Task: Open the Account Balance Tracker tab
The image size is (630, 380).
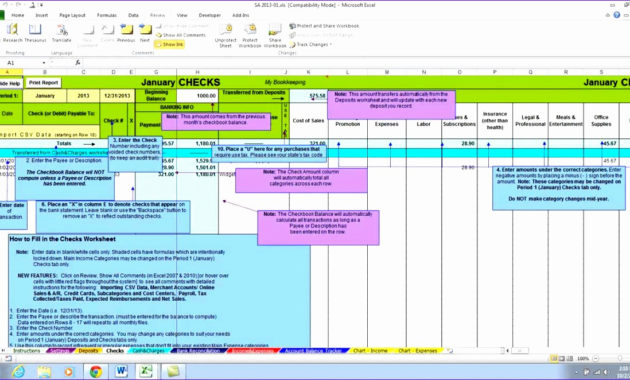Action: click(313, 351)
